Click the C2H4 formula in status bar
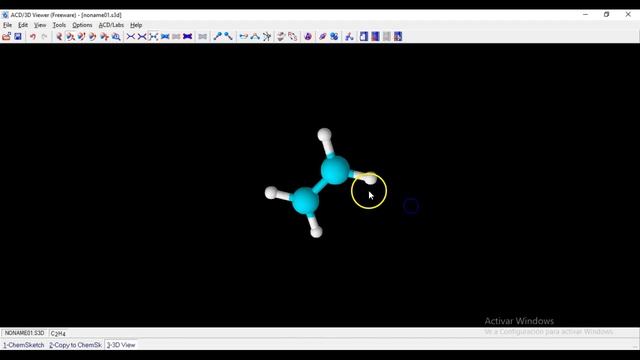This screenshot has height=360, width=640. (x=58, y=333)
